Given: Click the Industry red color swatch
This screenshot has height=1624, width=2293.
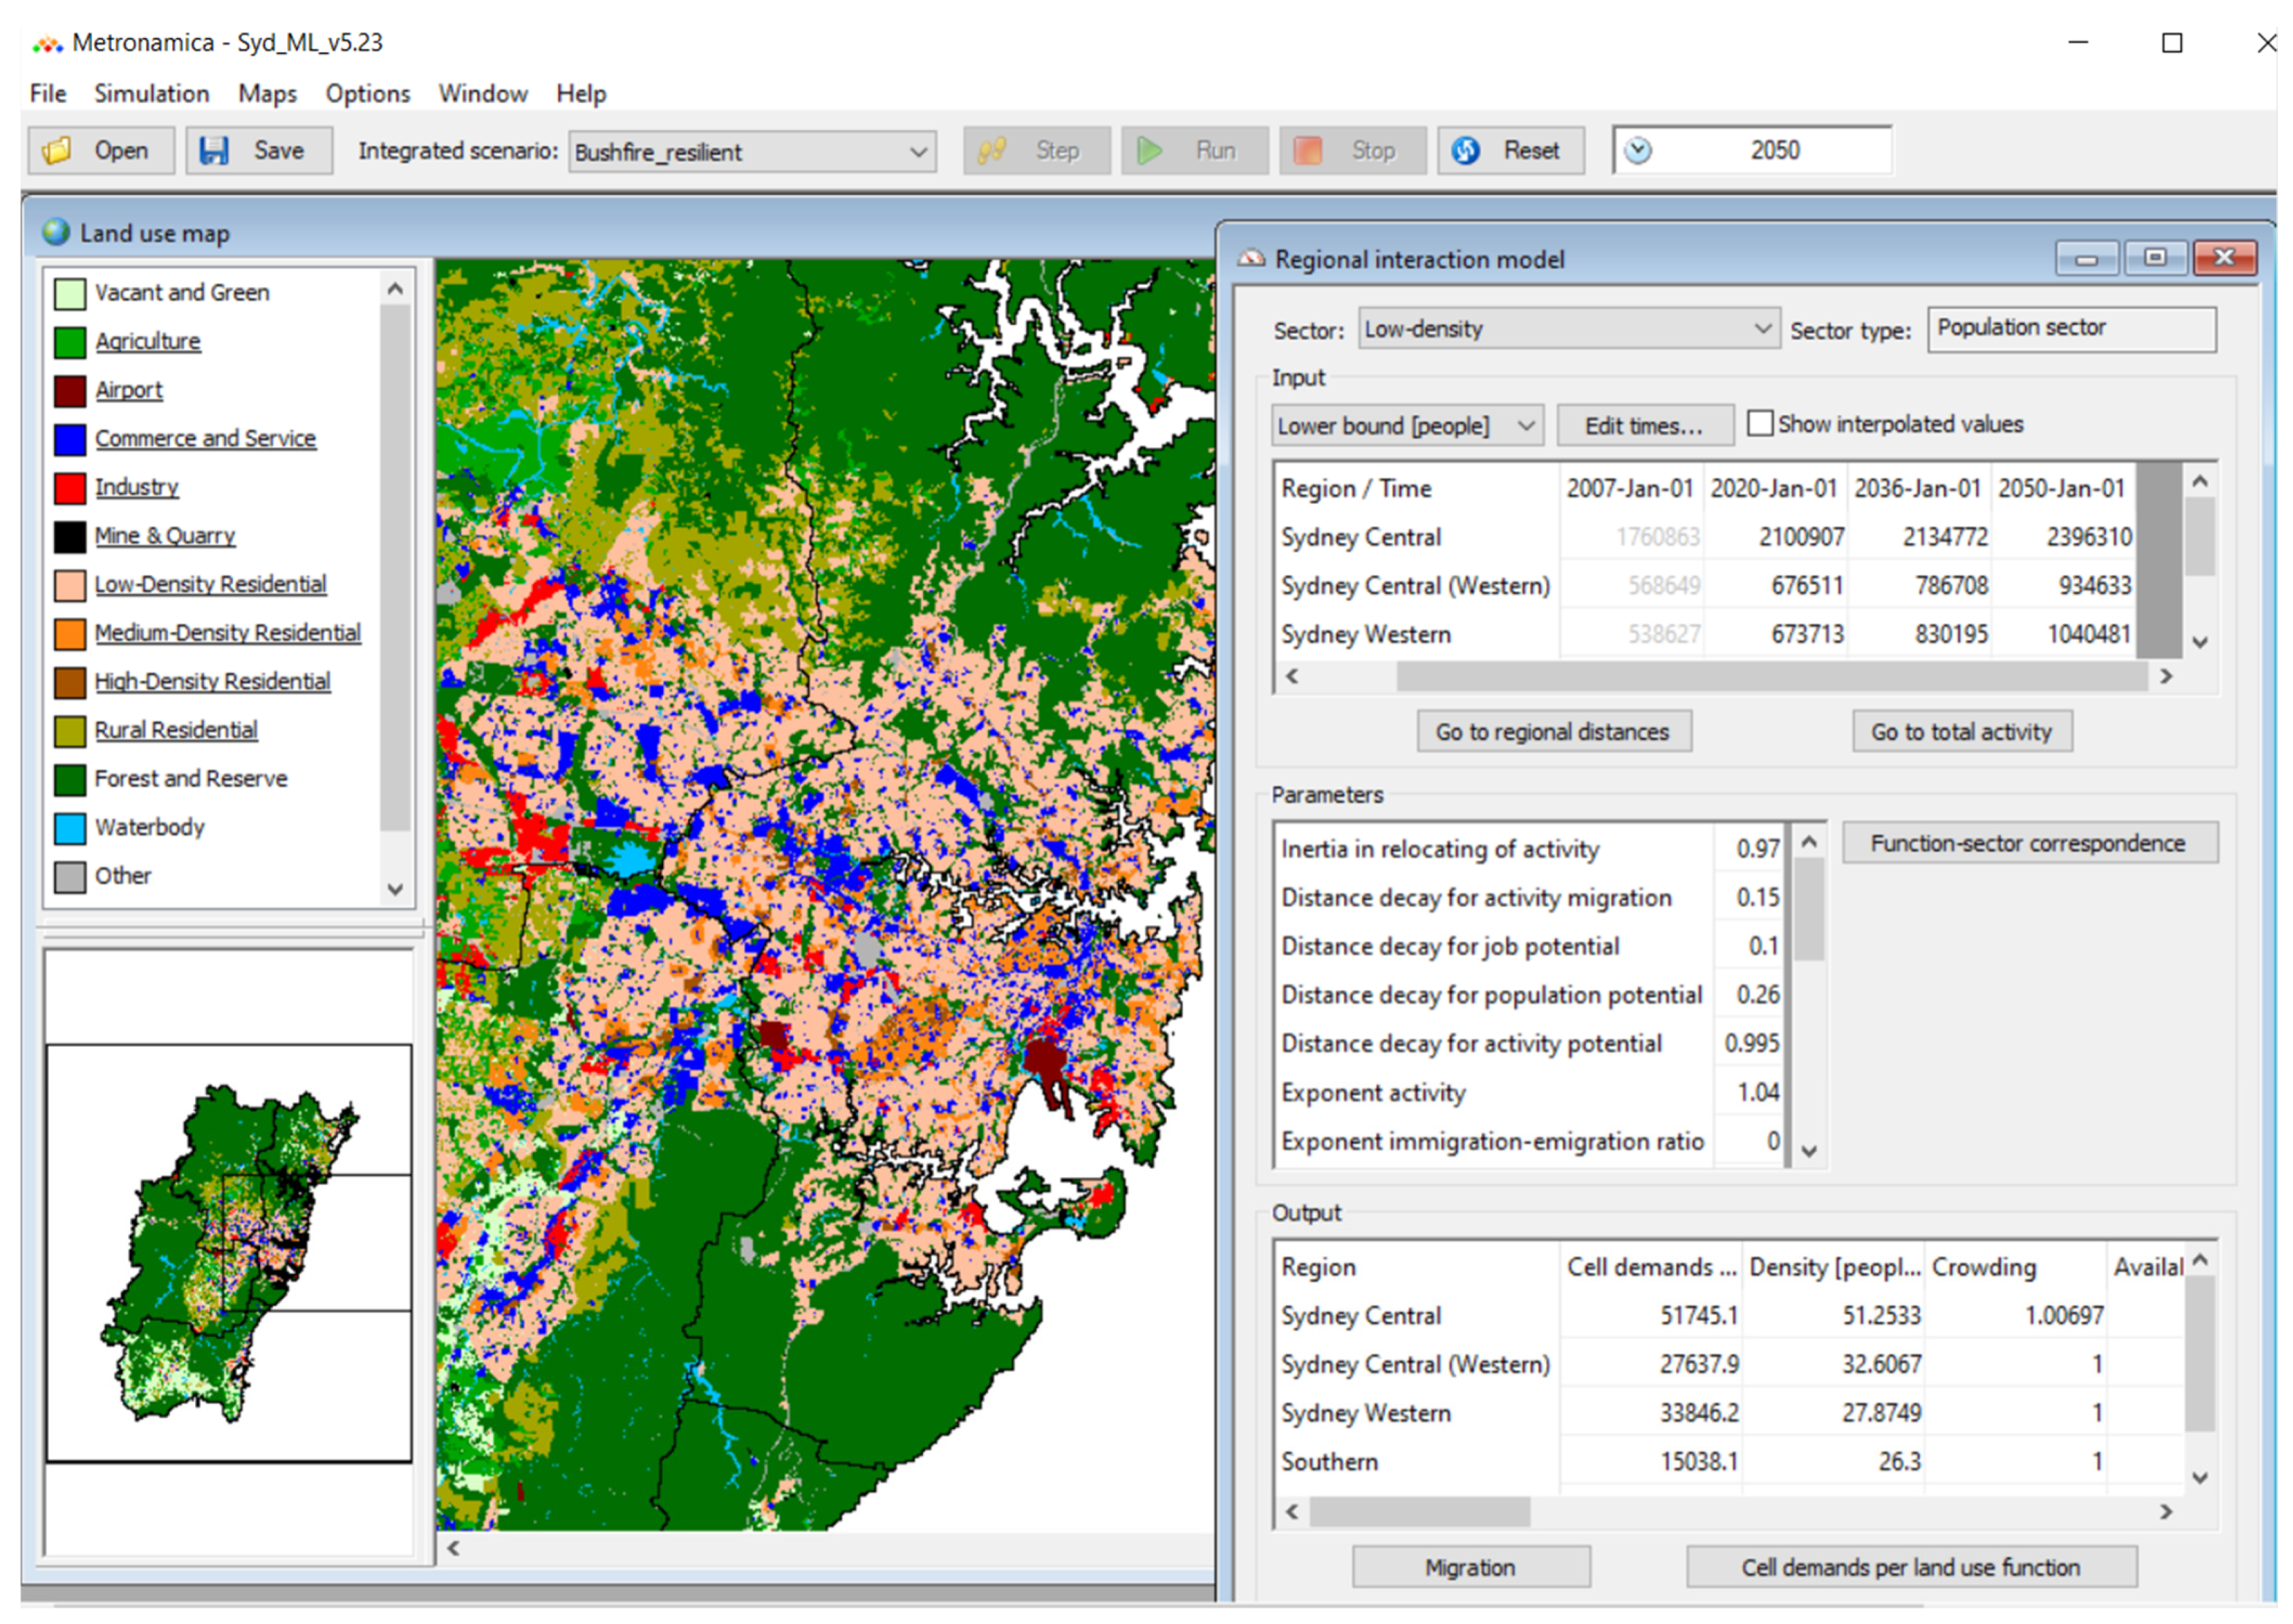Looking at the screenshot, I should [69, 488].
